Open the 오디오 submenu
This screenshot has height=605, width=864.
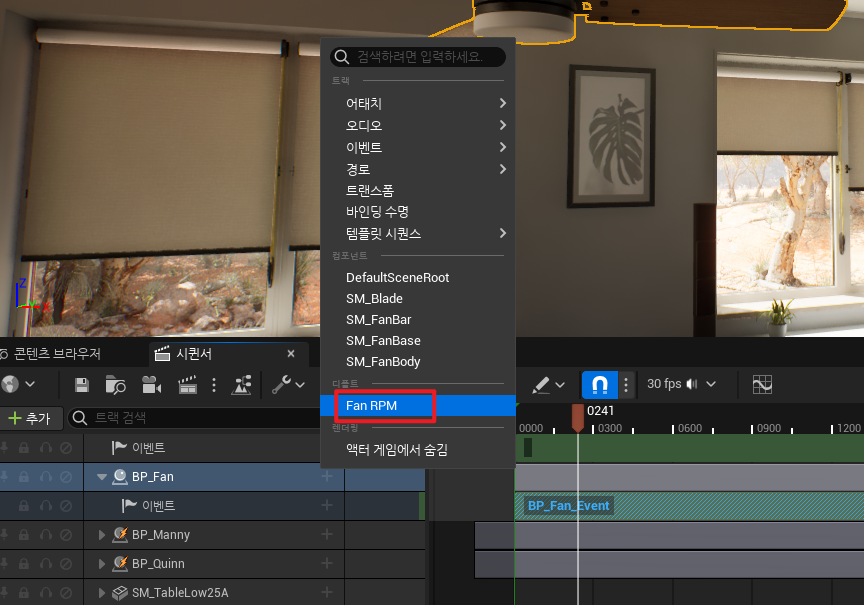click(x=418, y=125)
